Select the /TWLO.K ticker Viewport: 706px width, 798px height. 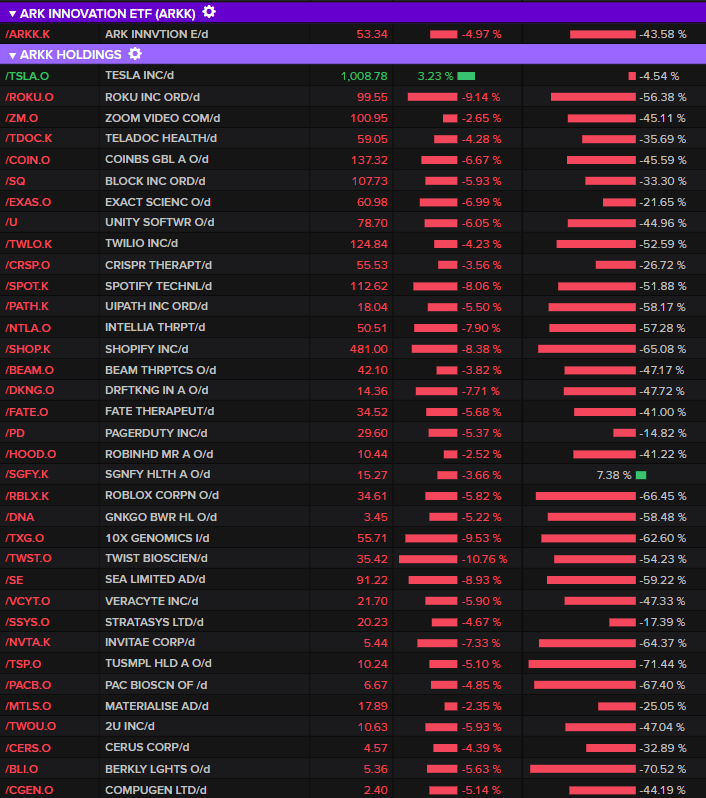29,244
